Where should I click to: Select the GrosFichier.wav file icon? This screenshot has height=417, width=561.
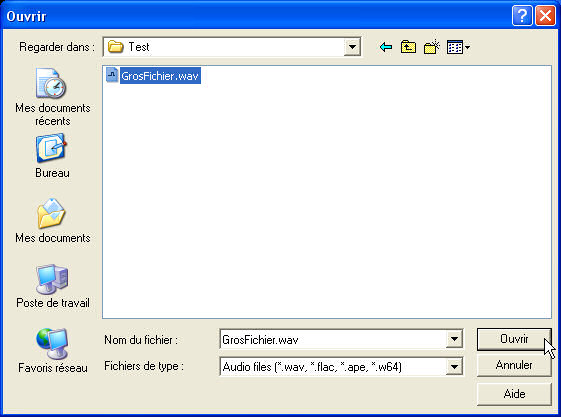coord(112,75)
